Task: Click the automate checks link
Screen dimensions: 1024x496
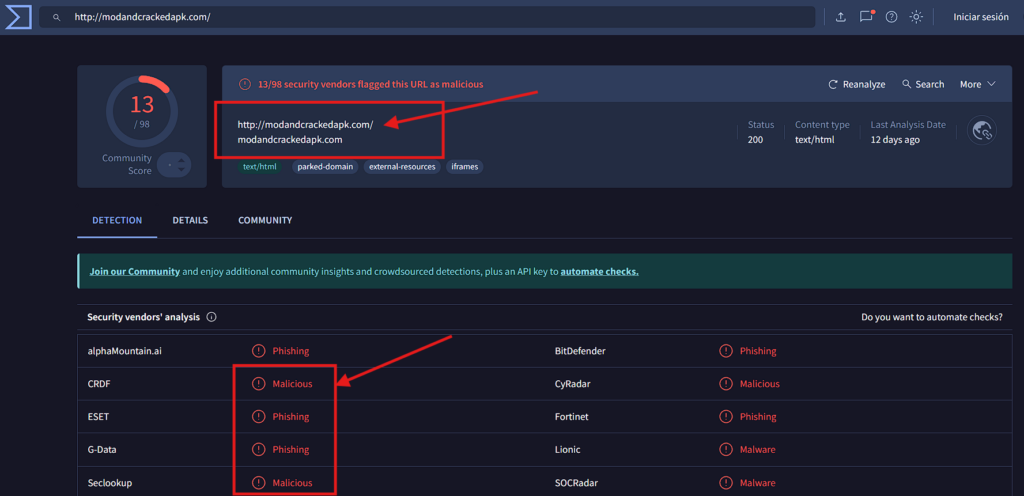Action: click(x=599, y=271)
